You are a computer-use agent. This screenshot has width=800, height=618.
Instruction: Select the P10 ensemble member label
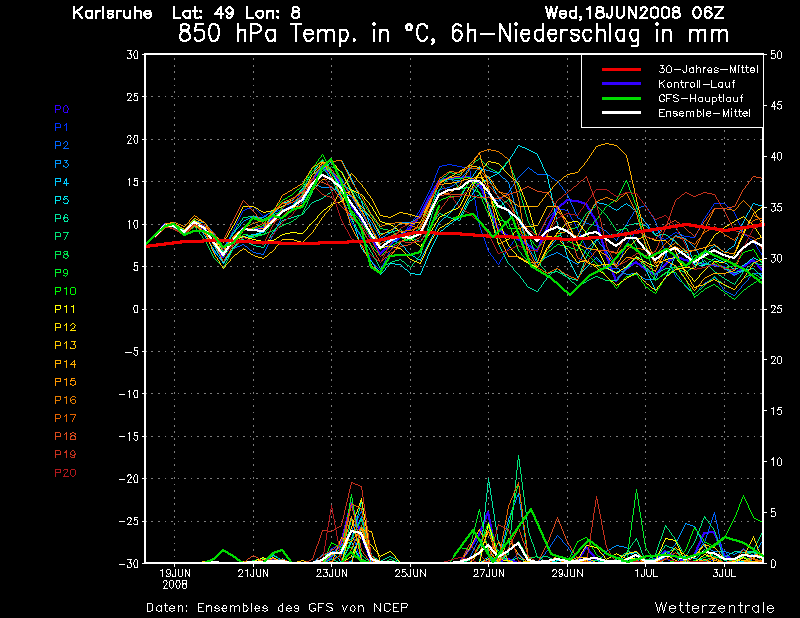click(x=64, y=291)
